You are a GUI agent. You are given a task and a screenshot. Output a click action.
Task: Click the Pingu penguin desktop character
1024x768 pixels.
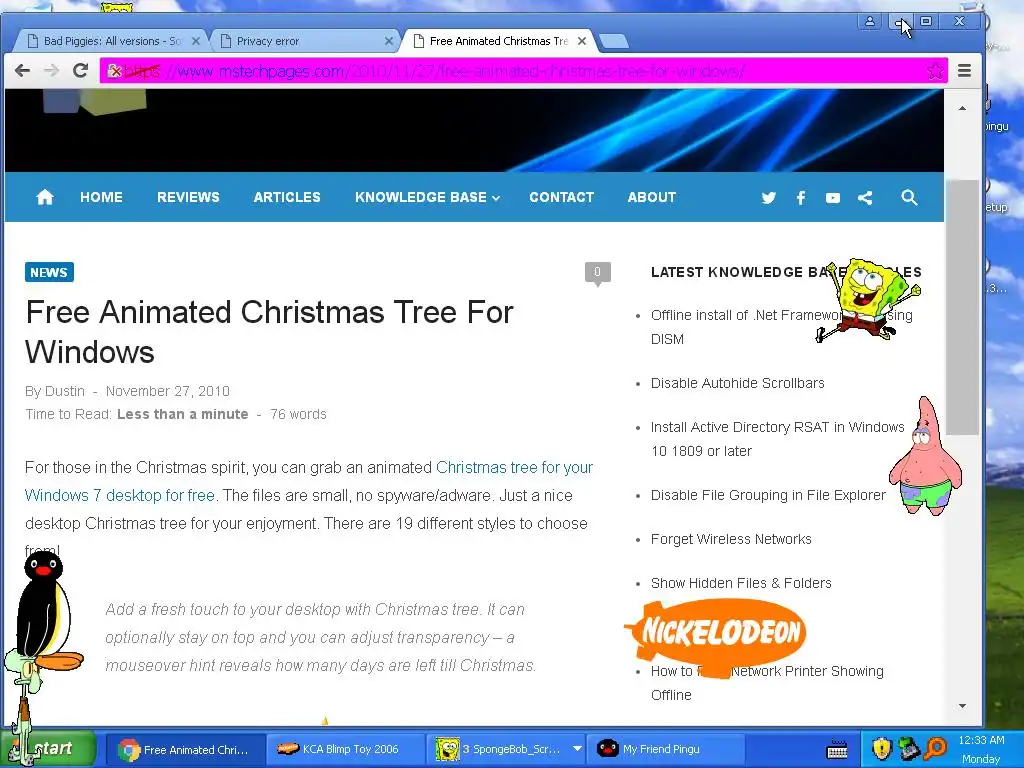click(x=46, y=611)
